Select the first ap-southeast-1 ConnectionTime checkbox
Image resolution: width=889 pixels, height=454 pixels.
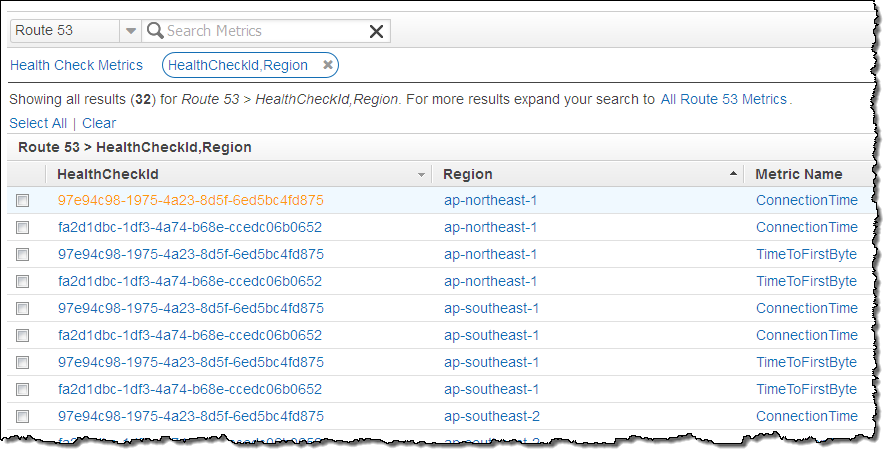pyautogui.click(x=23, y=308)
